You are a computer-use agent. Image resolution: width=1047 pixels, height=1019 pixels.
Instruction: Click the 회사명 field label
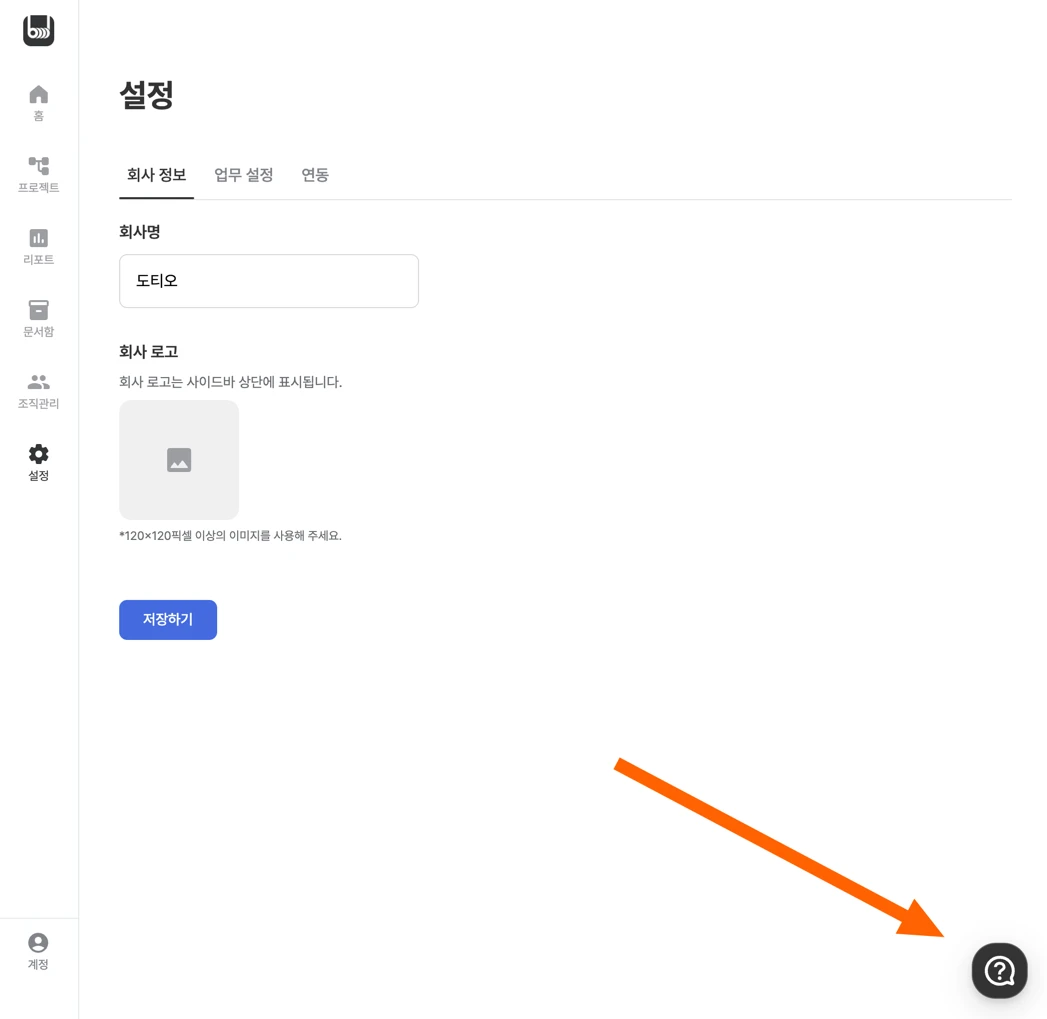140,232
